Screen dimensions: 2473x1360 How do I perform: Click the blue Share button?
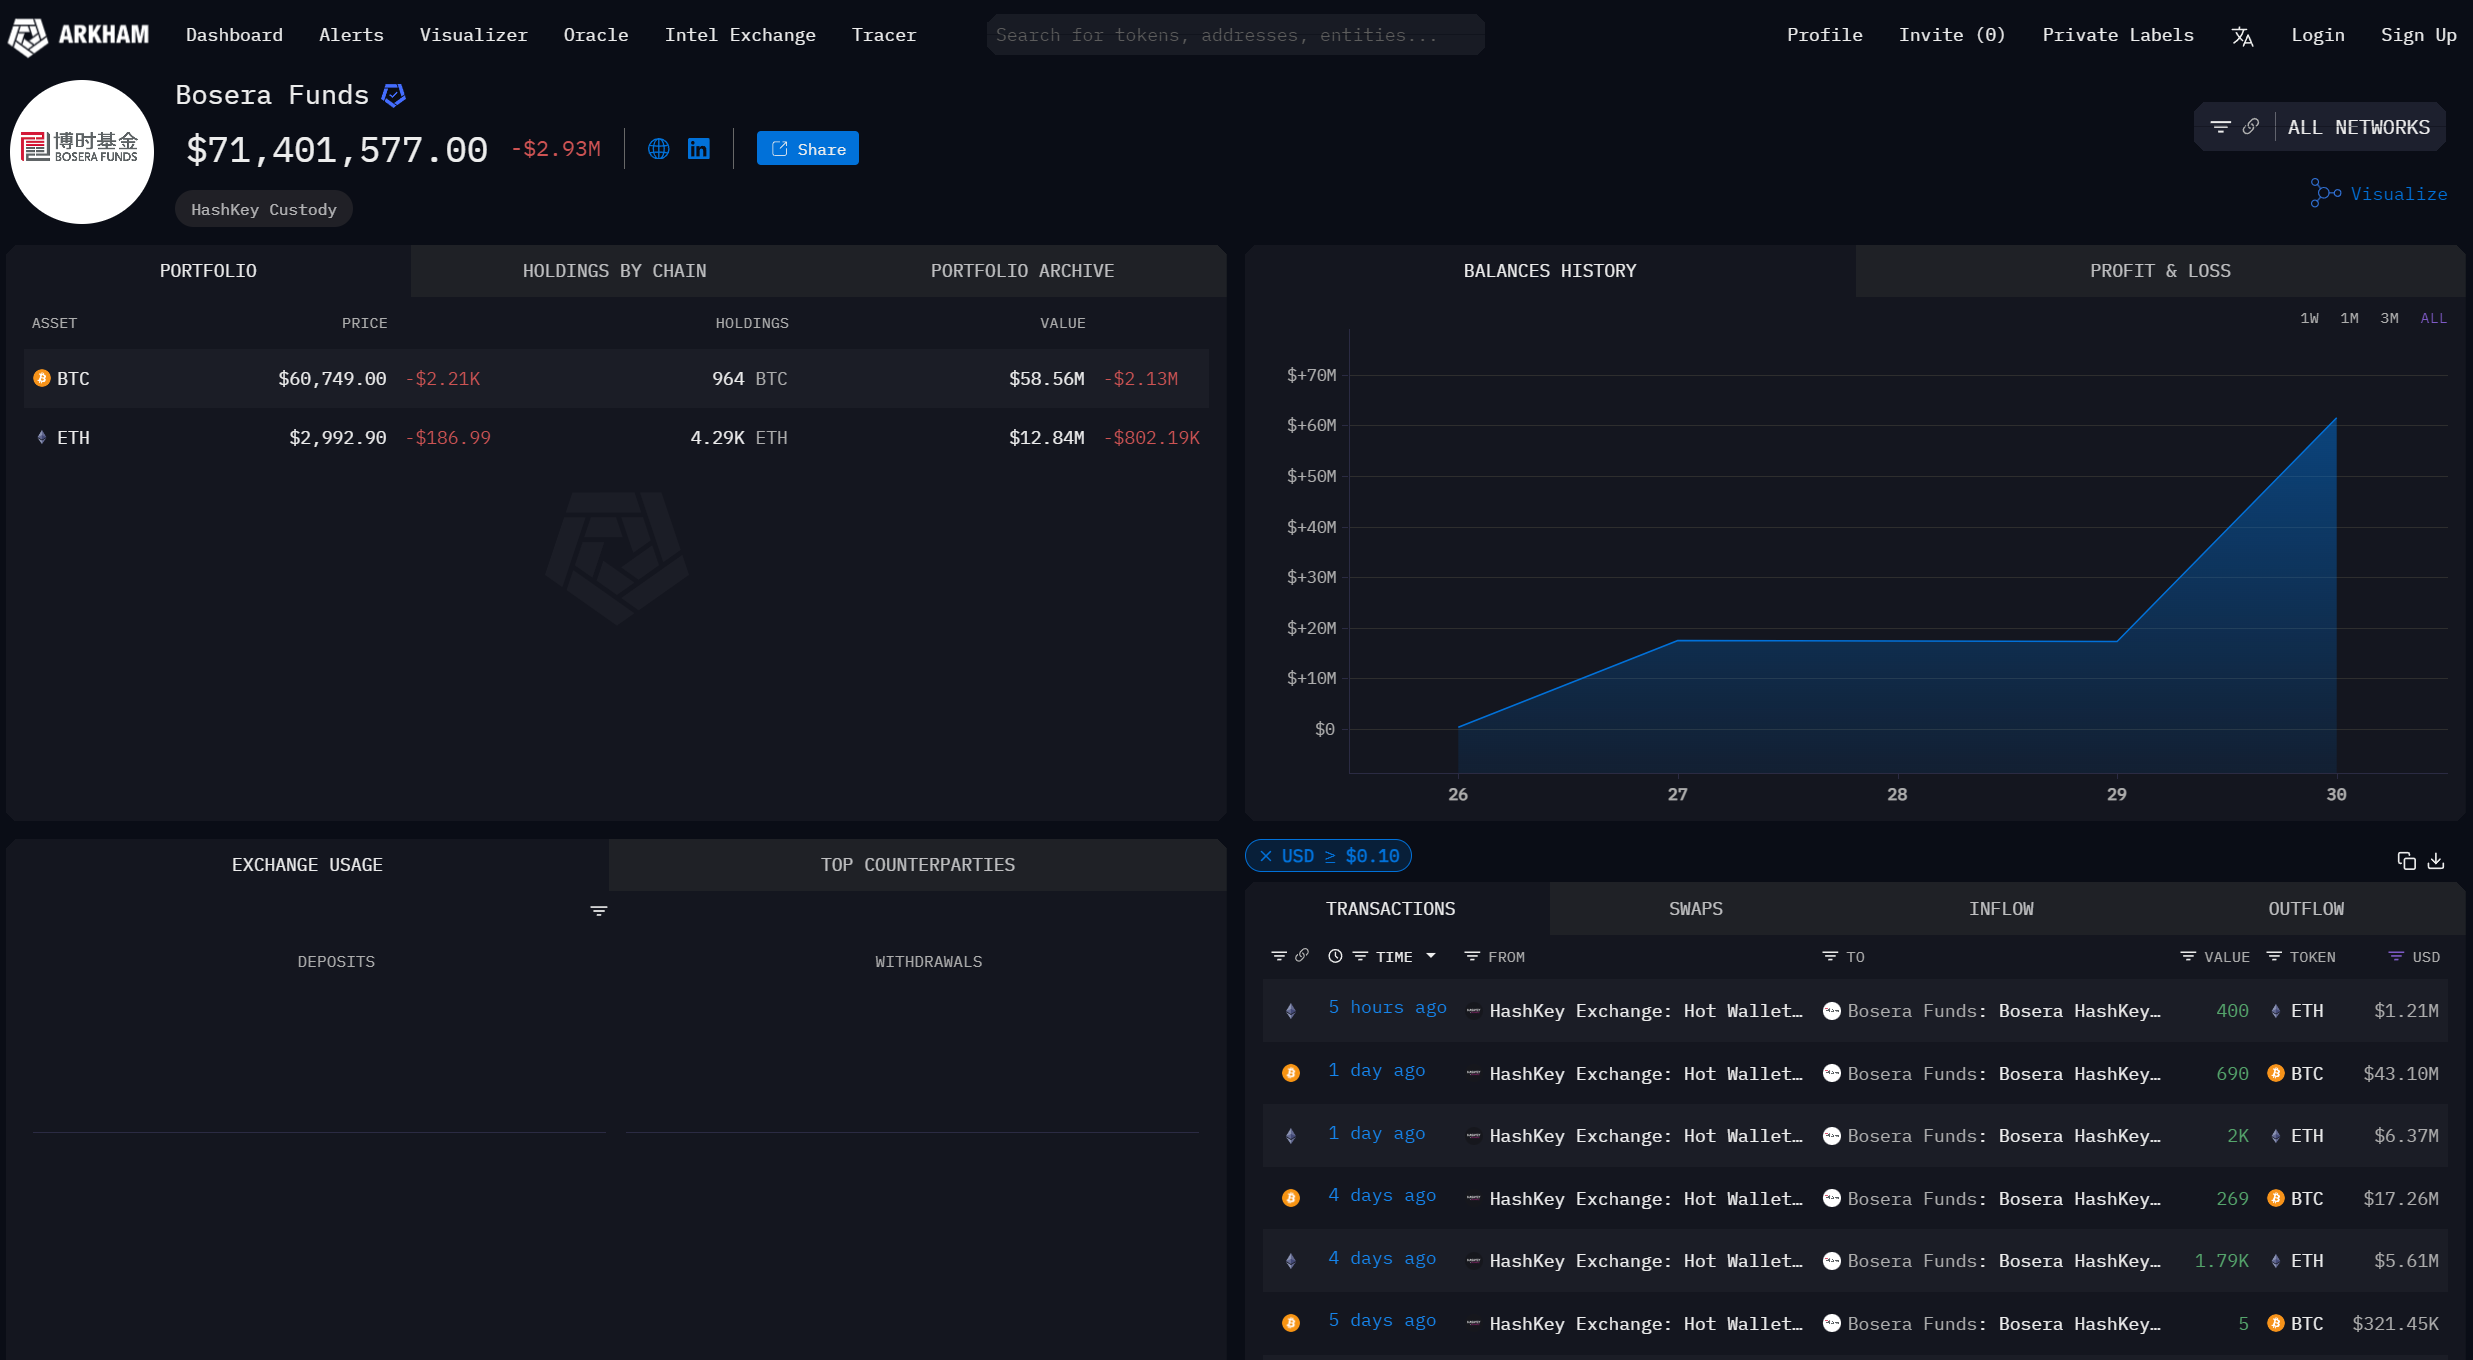[x=808, y=149]
